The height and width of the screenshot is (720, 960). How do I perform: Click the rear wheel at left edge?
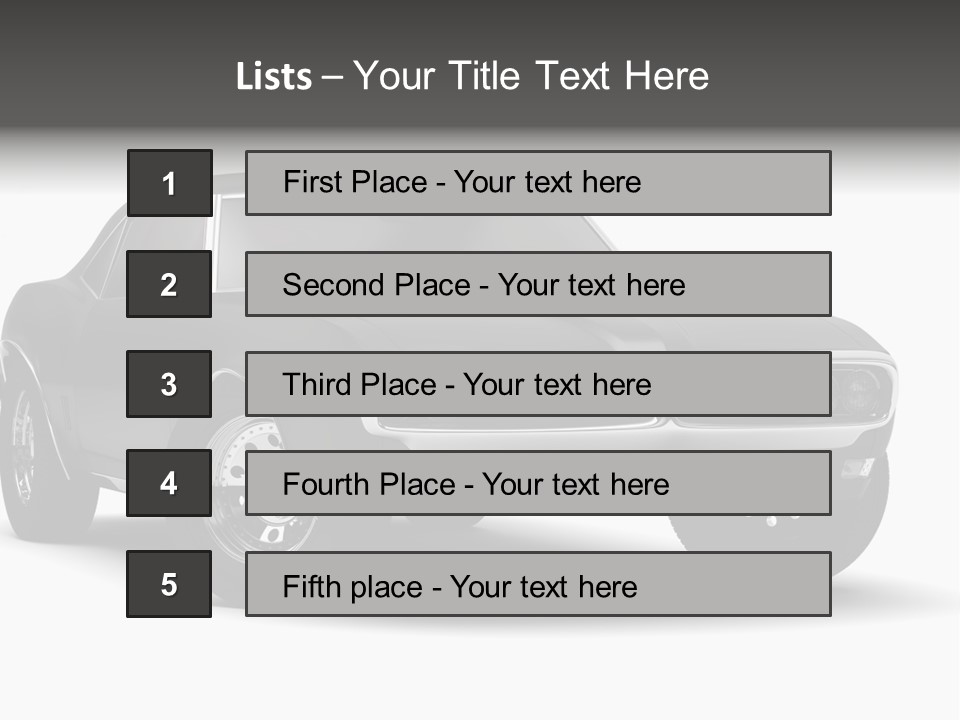click(x=25, y=450)
